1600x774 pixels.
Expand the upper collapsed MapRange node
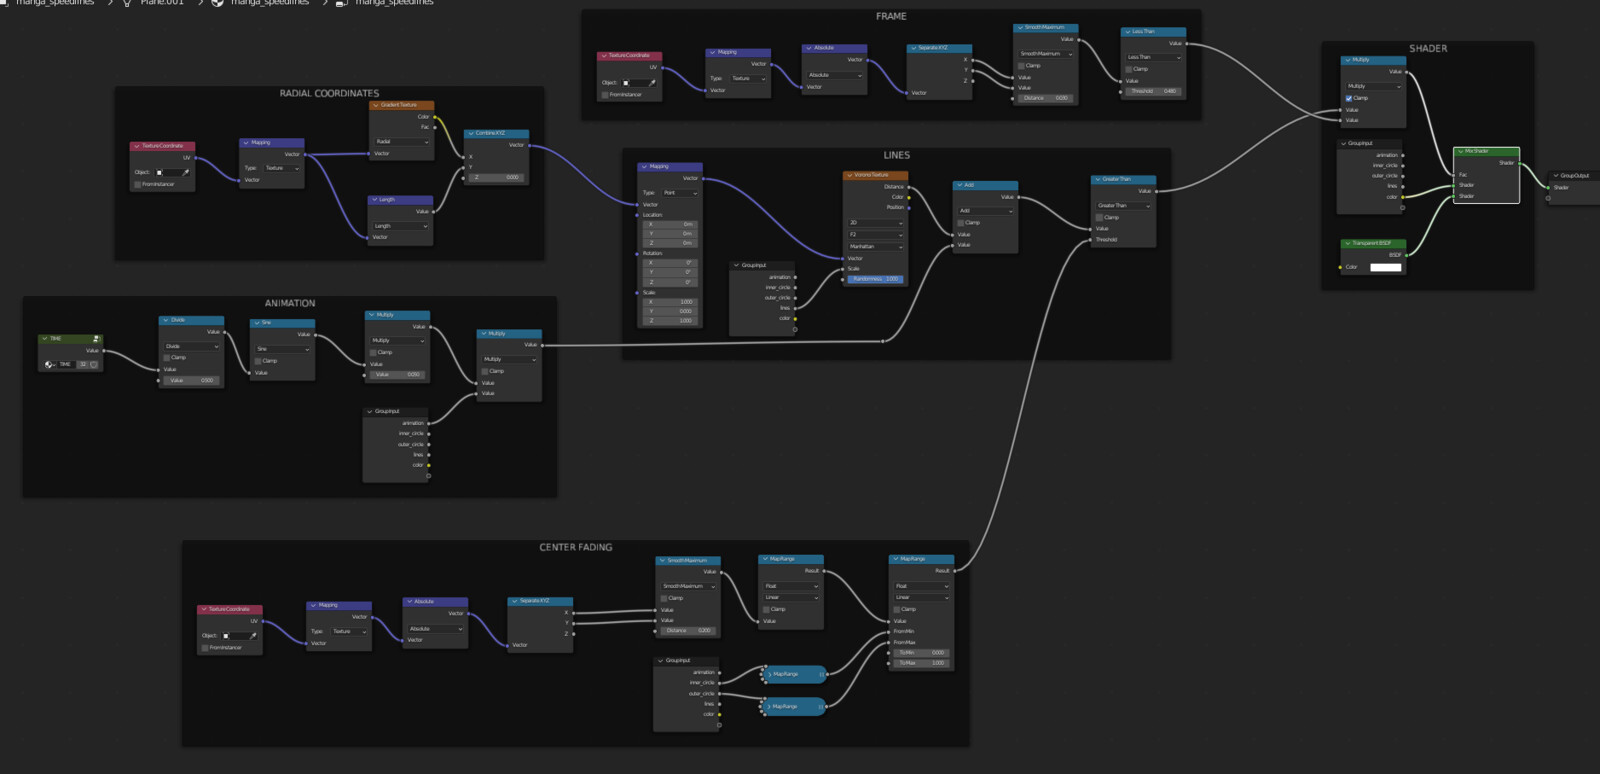click(769, 674)
